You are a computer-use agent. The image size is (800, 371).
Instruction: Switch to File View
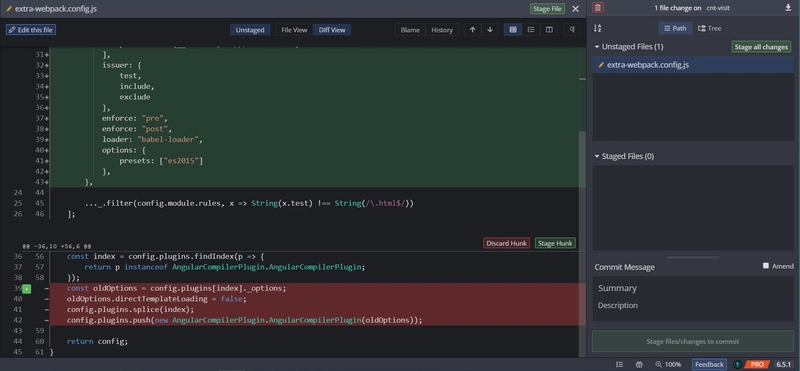(x=294, y=30)
